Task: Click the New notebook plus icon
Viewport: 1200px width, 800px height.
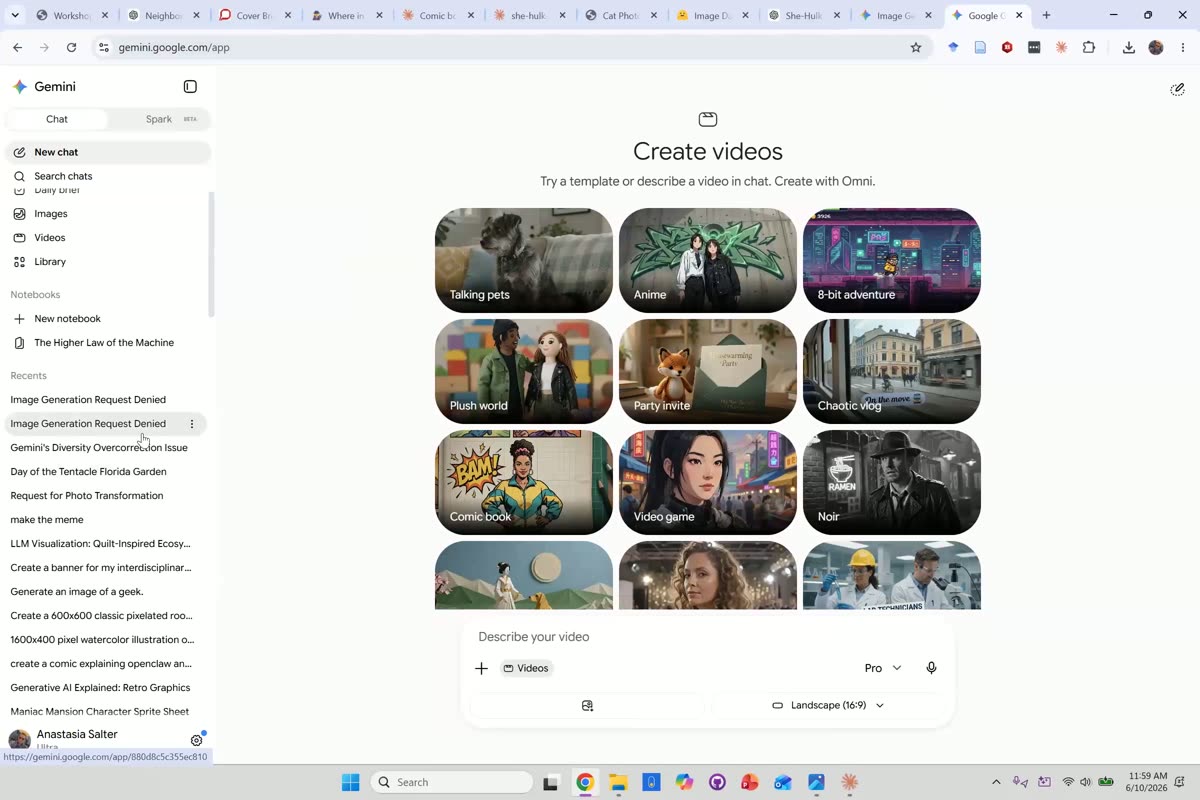Action: pos(19,319)
